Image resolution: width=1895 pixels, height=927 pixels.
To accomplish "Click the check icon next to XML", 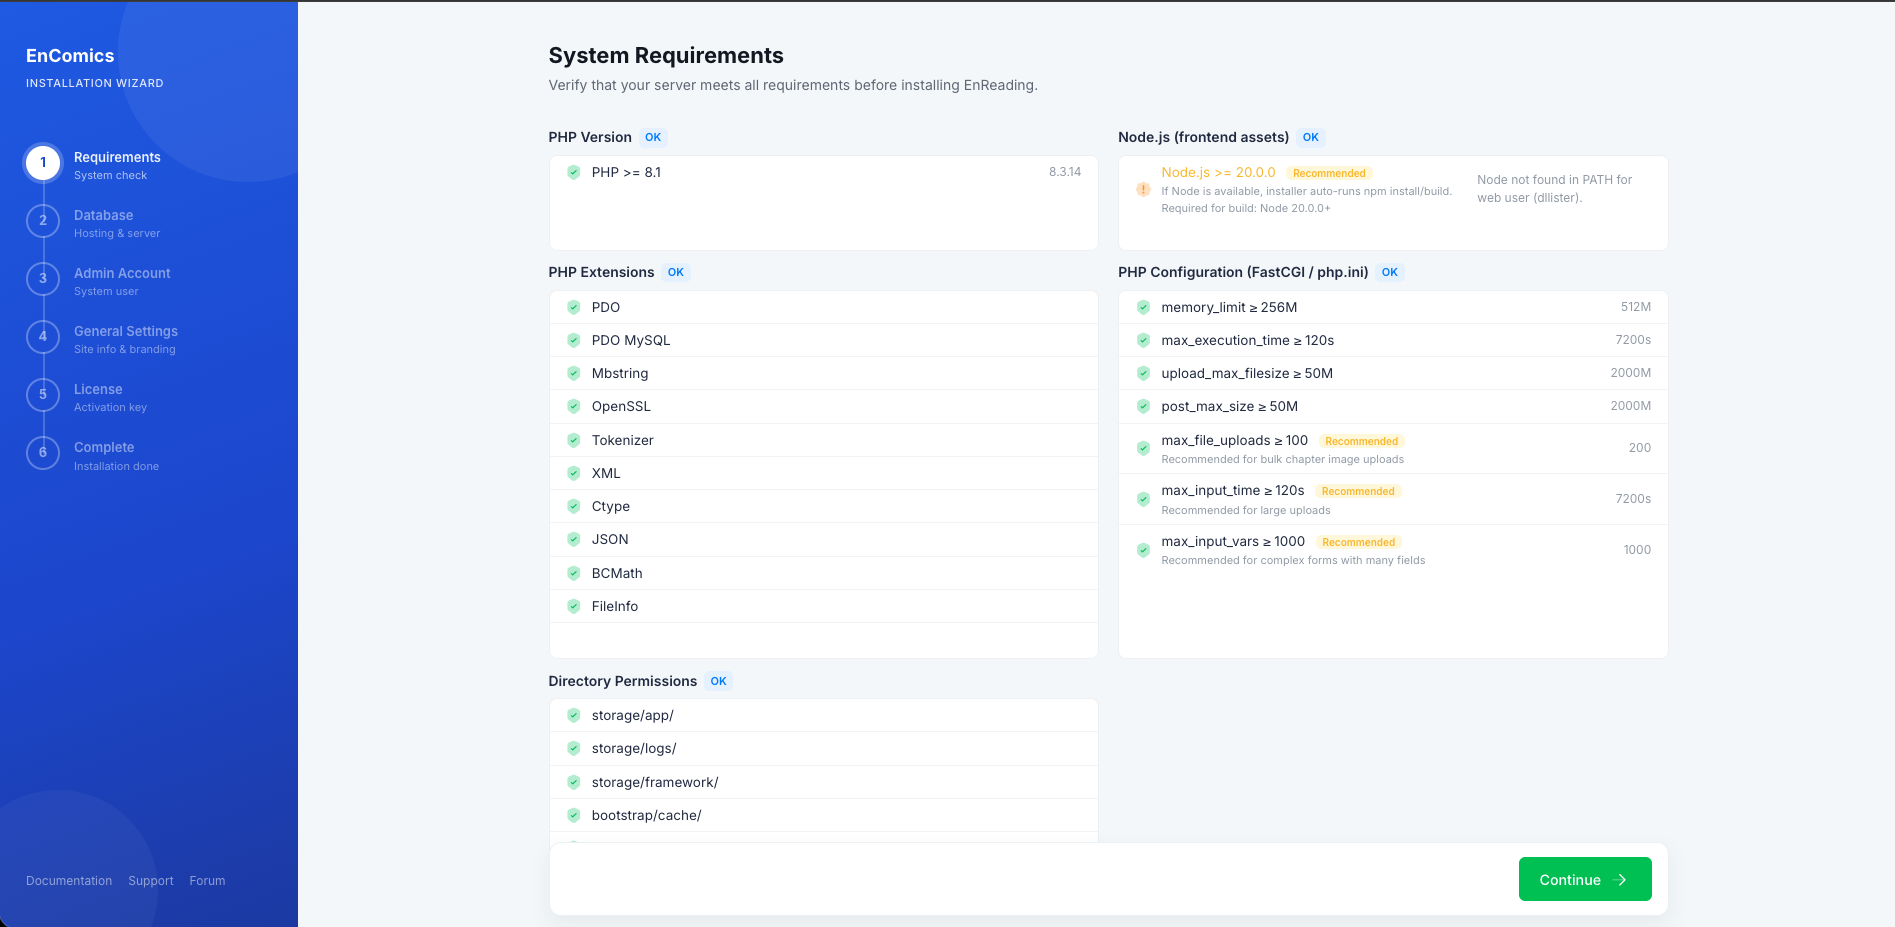I will [x=574, y=473].
